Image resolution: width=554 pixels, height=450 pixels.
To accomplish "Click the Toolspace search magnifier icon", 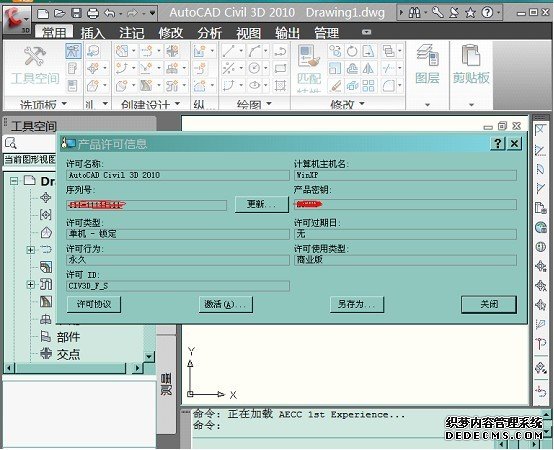I will (x=11, y=143).
